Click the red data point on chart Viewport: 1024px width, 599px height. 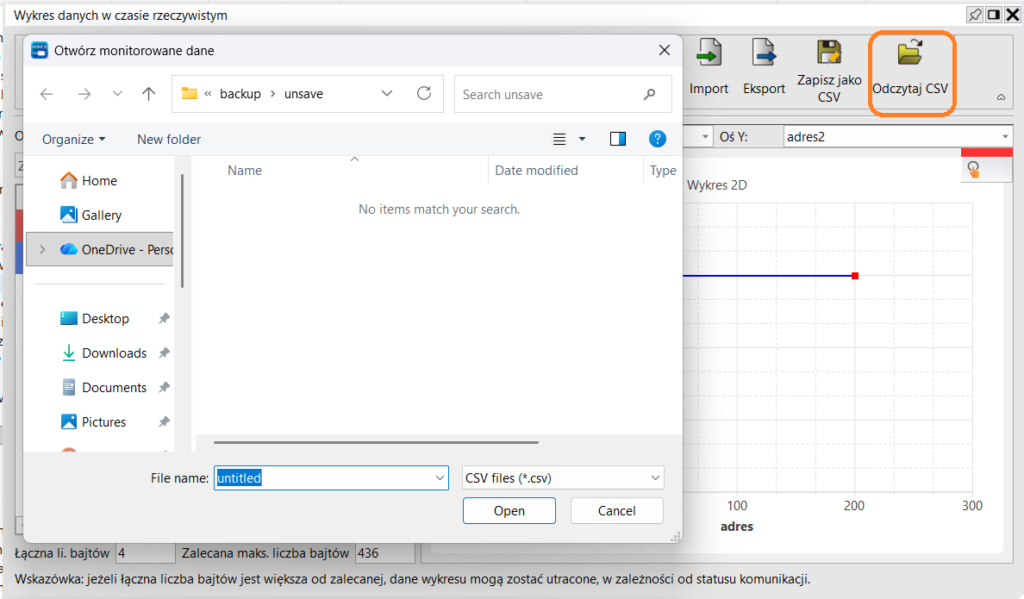855,276
